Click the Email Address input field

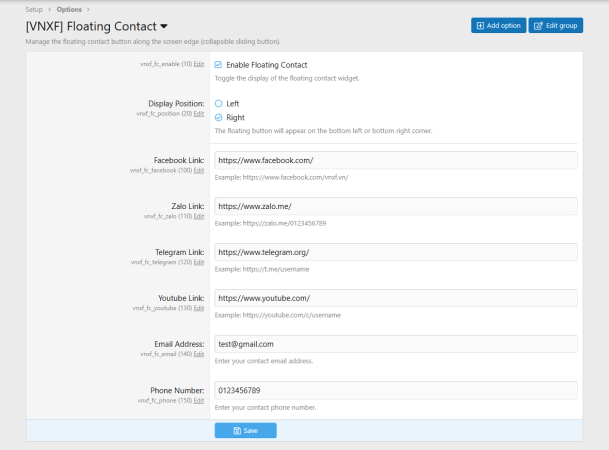(396, 344)
